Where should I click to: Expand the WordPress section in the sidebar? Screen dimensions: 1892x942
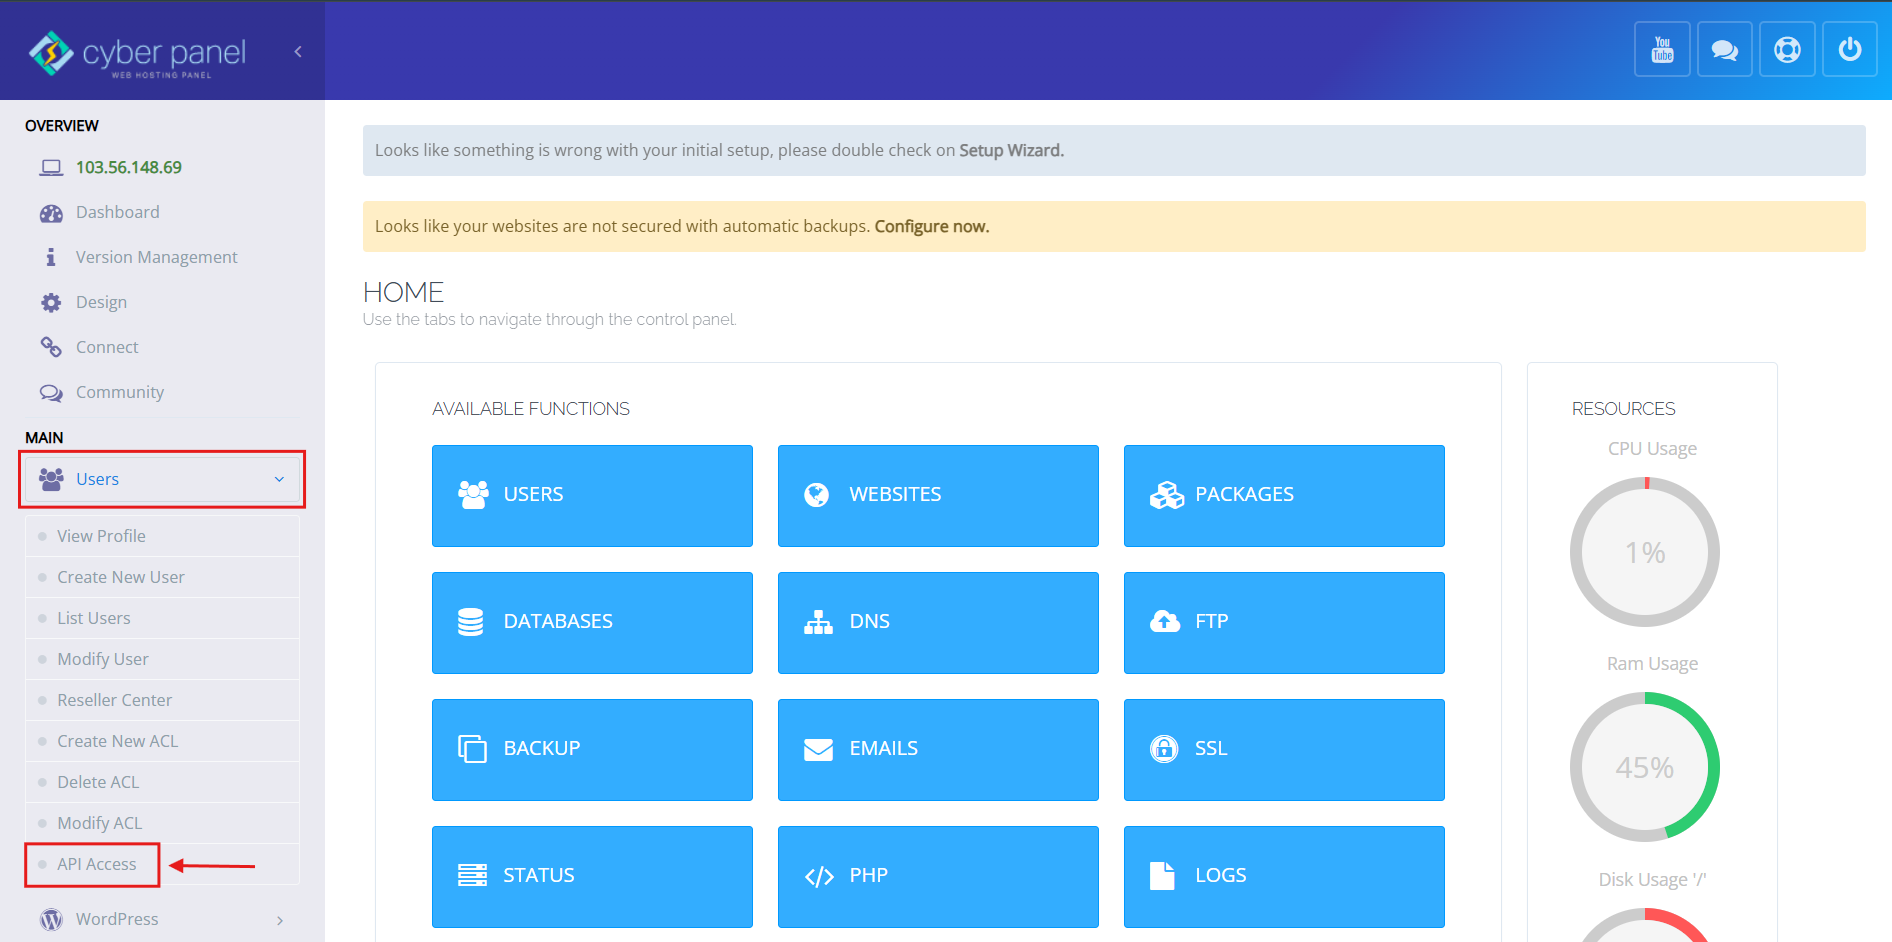(x=161, y=918)
